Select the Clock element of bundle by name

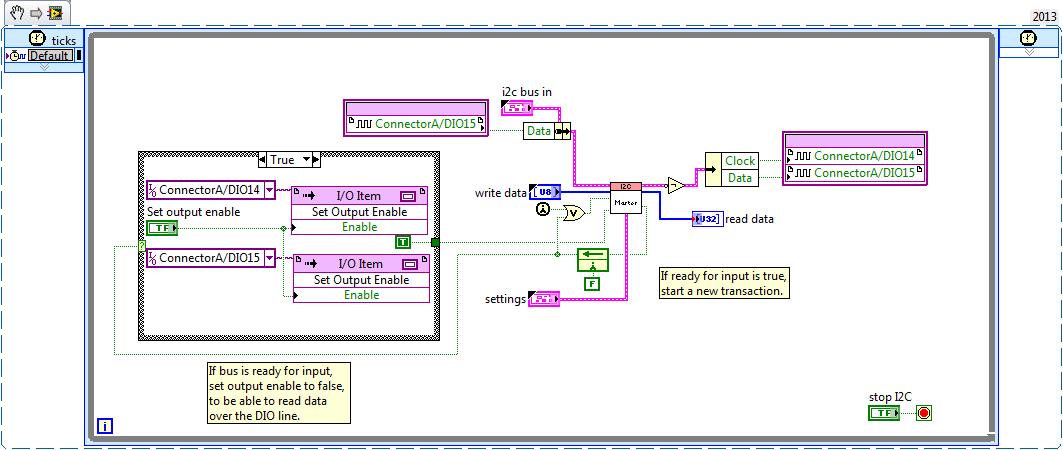[x=740, y=161]
